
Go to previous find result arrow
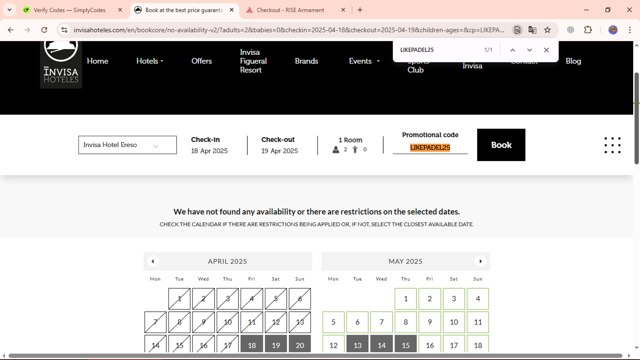click(x=513, y=50)
